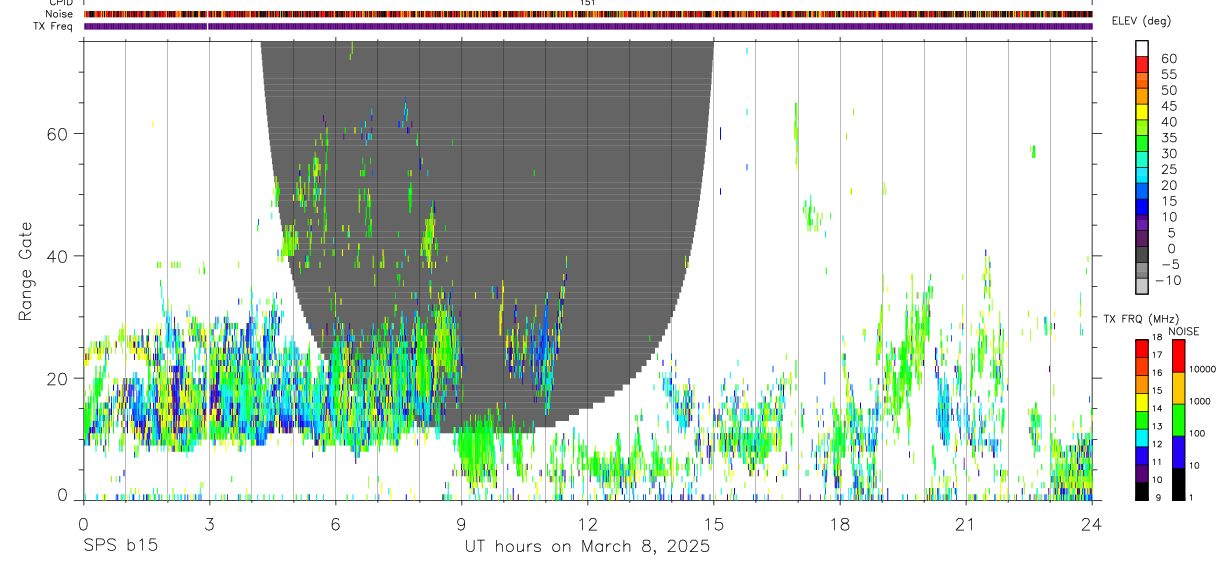This screenshot has width=1228, height=567.
Task: Click the 60 label on the ELEV colorbar
Action: point(1167,58)
